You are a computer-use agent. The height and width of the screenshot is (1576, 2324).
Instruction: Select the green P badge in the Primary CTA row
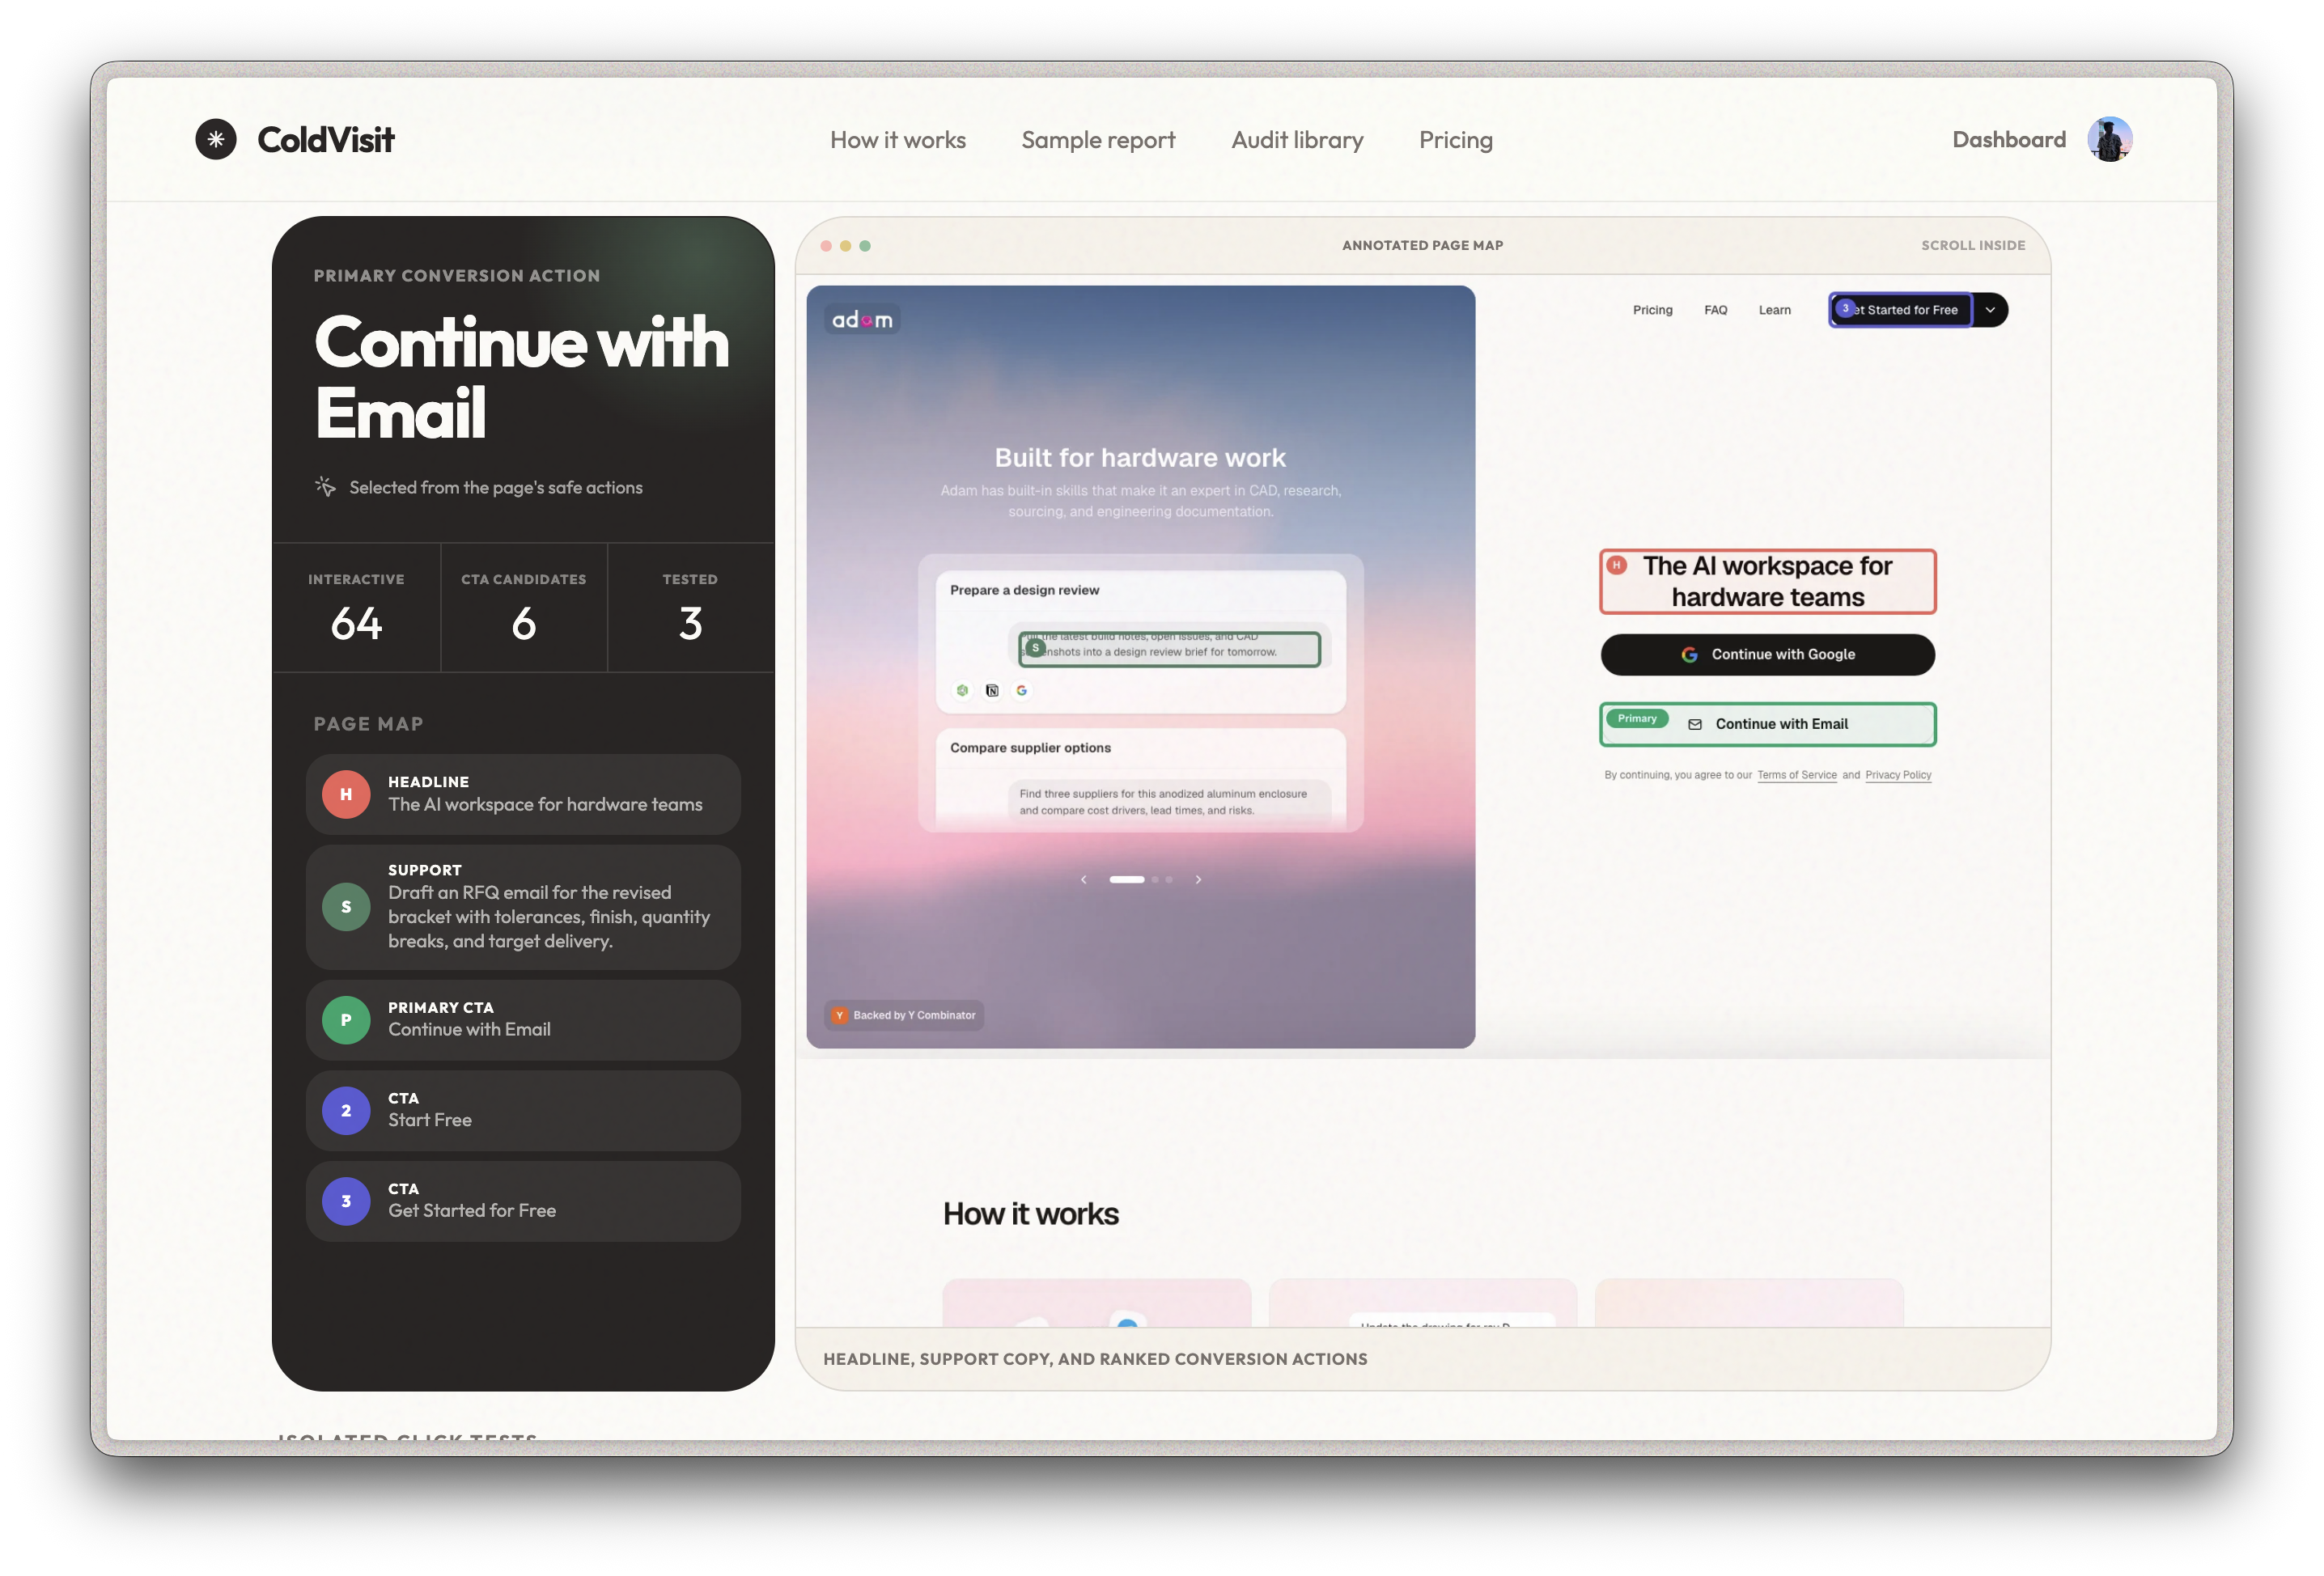(346, 1019)
